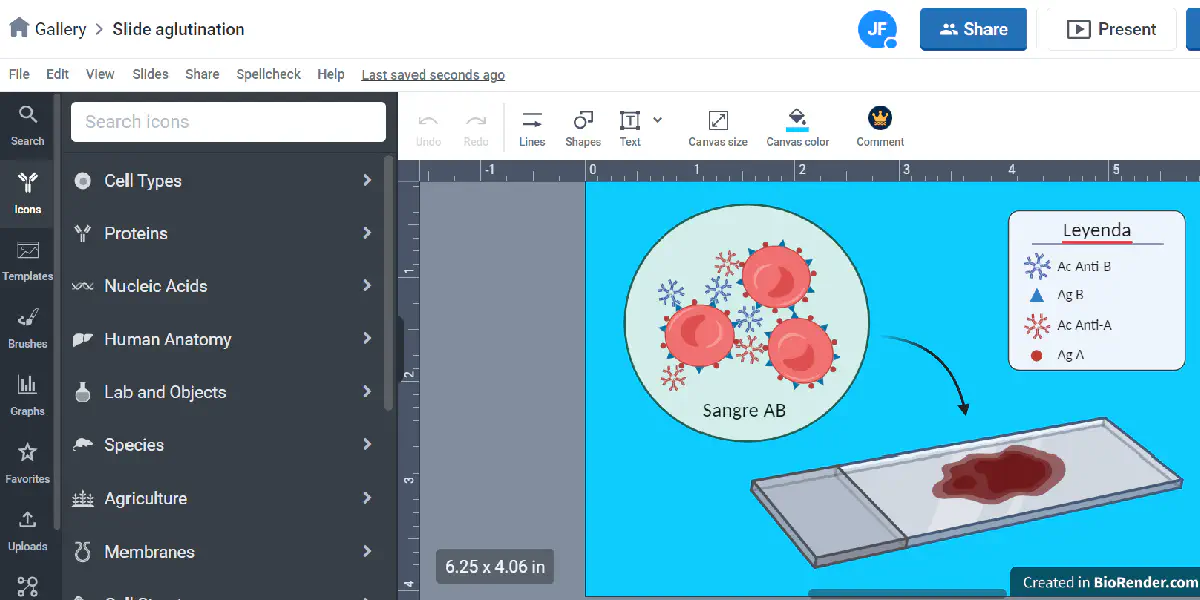This screenshot has width=1200, height=600.
Task: Select the Lines tool
Action: click(x=532, y=128)
